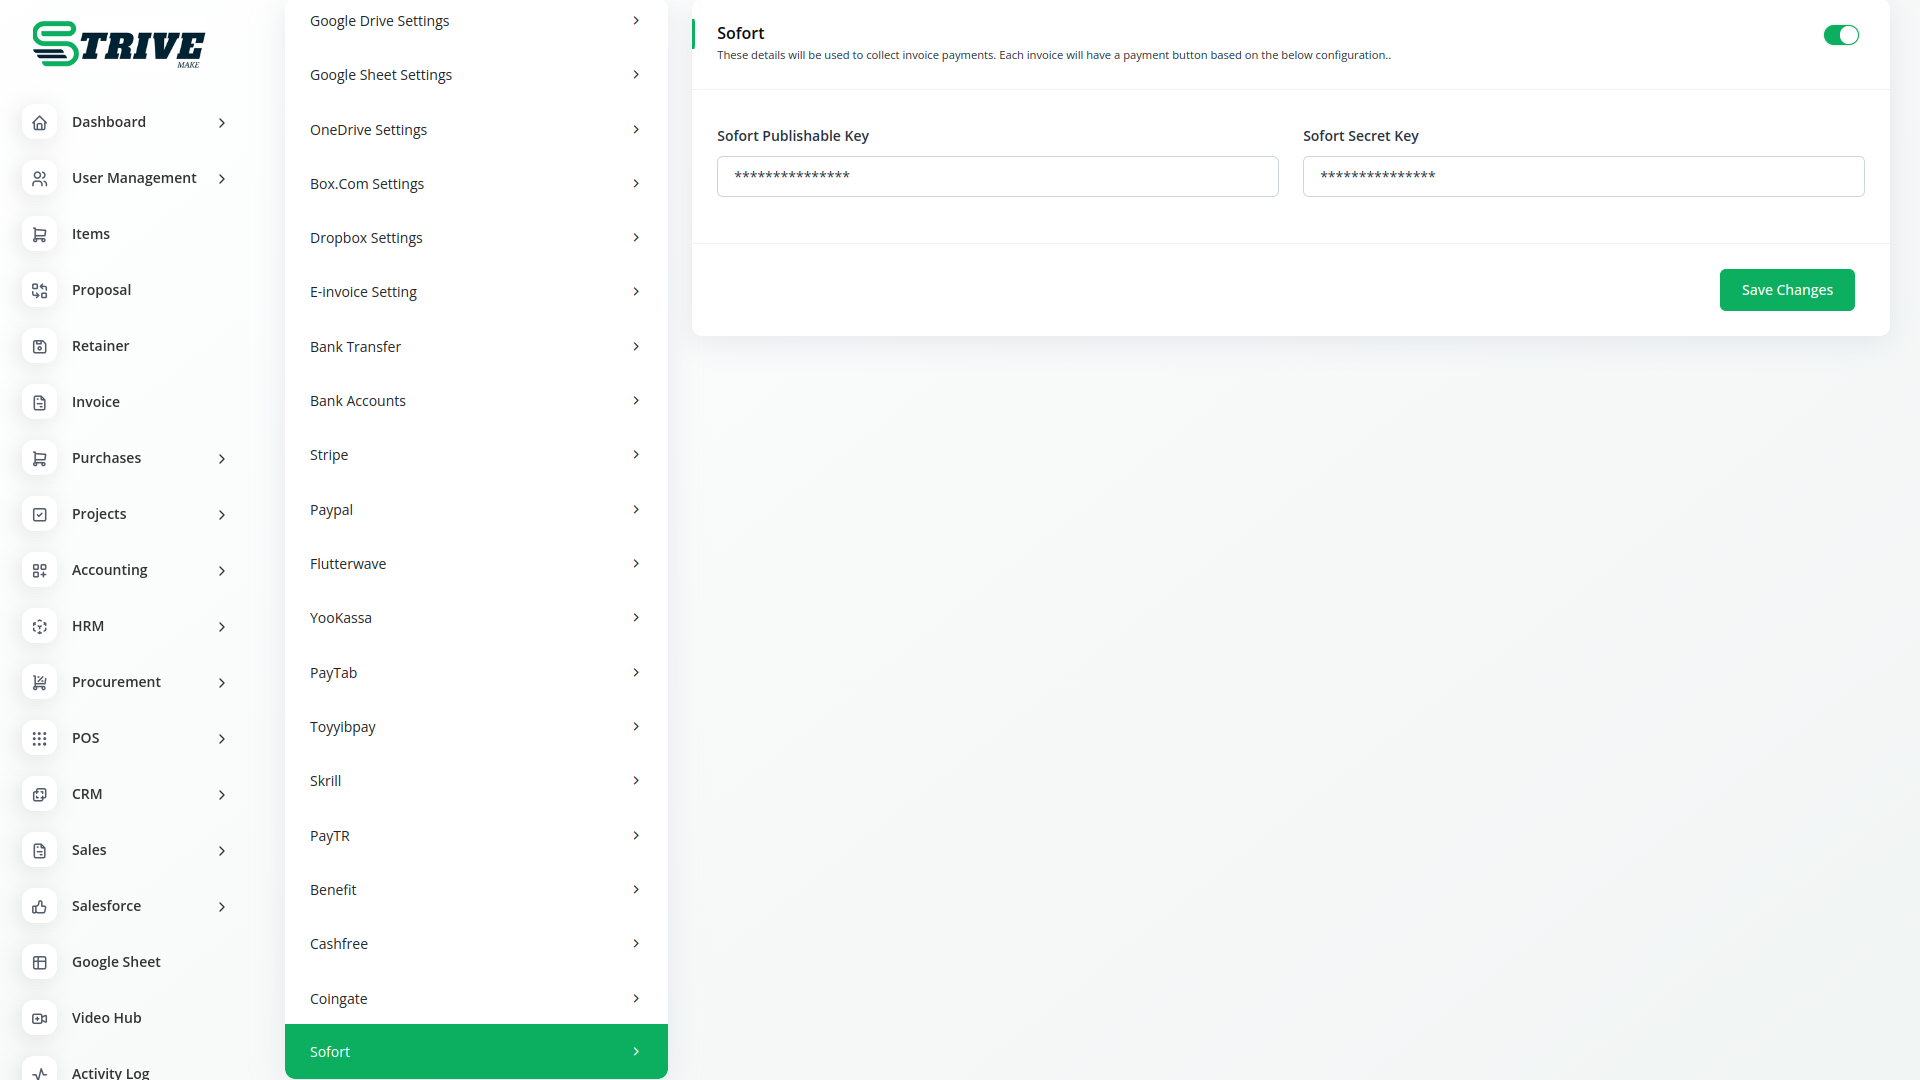Screen dimensions: 1920x1080
Task: Click the Strive logo
Action: point(118,44)
